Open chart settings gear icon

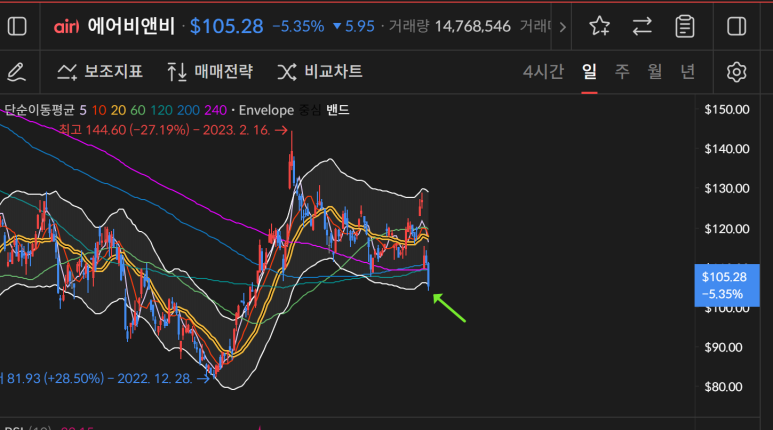737,72
